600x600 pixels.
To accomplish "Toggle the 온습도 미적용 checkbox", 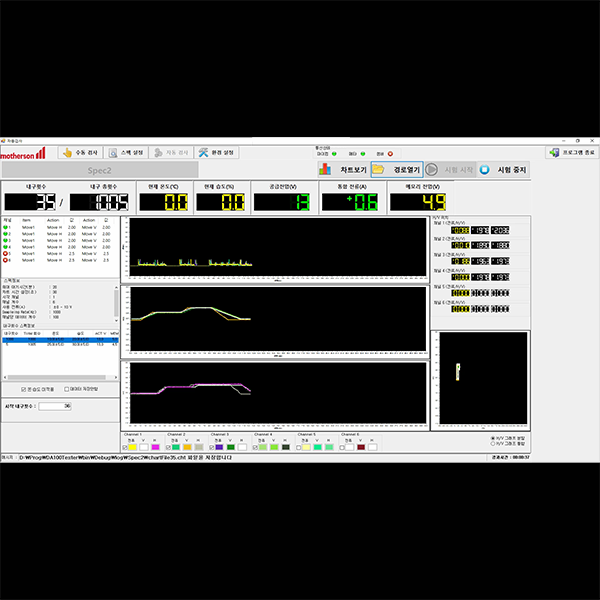I will point(25,389).
